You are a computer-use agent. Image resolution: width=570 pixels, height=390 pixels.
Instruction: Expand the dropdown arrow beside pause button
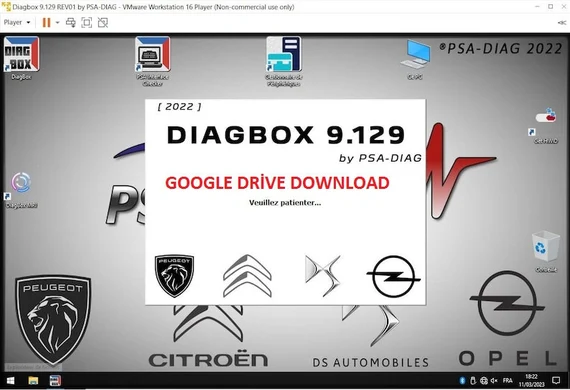tap(57, 23)
